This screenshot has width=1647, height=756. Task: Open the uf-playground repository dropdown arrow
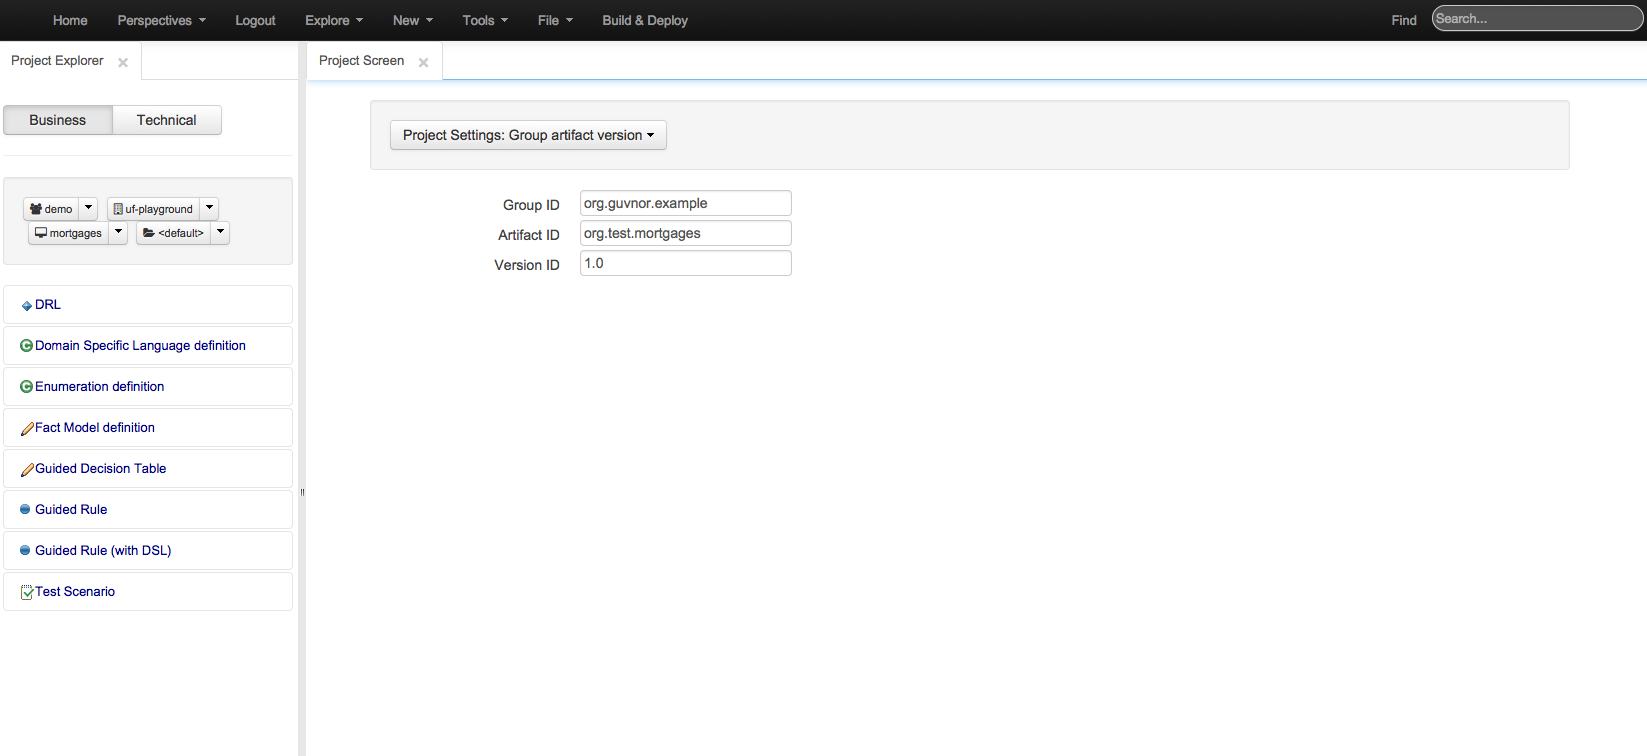click(x=209, y=208)
